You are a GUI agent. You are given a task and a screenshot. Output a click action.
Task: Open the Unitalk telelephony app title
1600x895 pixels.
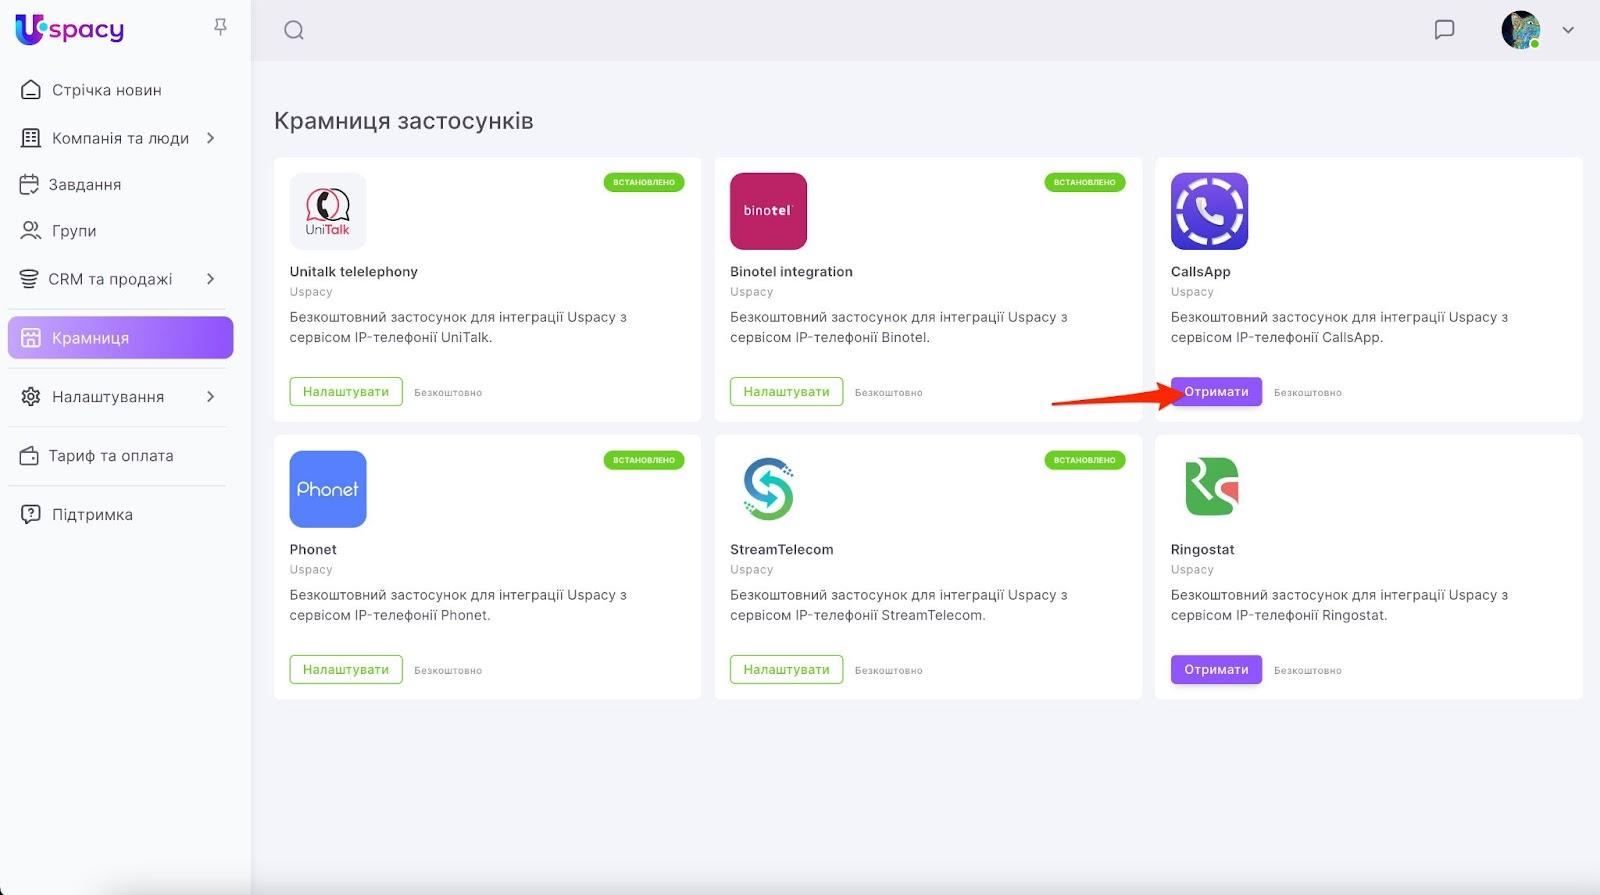354,272
